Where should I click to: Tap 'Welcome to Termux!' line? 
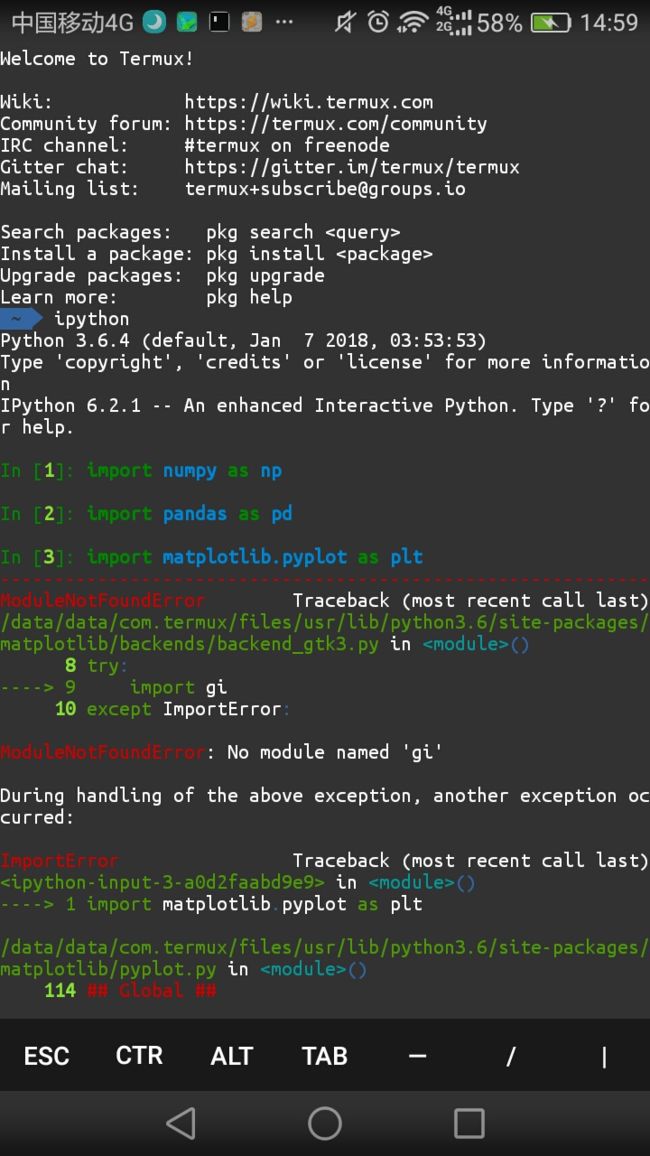click(97, 59)
